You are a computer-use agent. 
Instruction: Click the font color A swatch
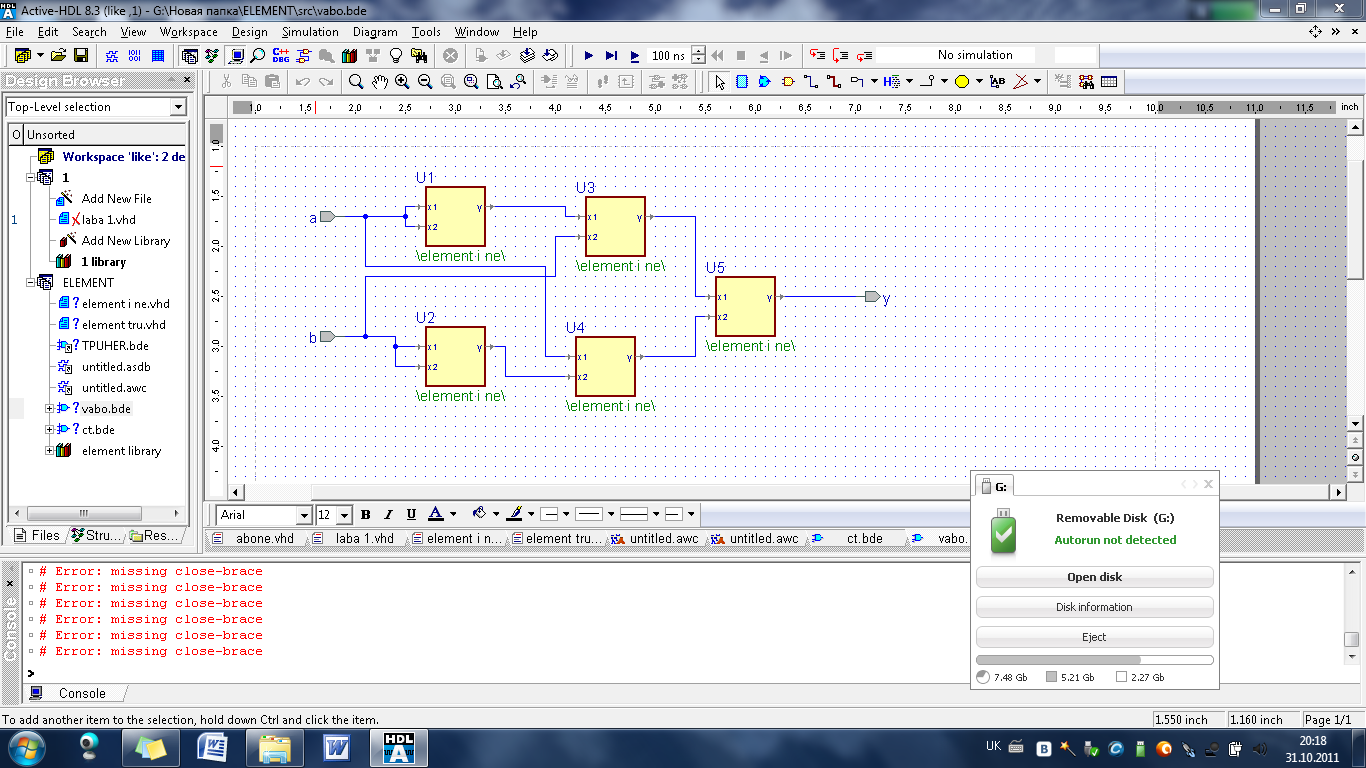(x=436, y=514)
